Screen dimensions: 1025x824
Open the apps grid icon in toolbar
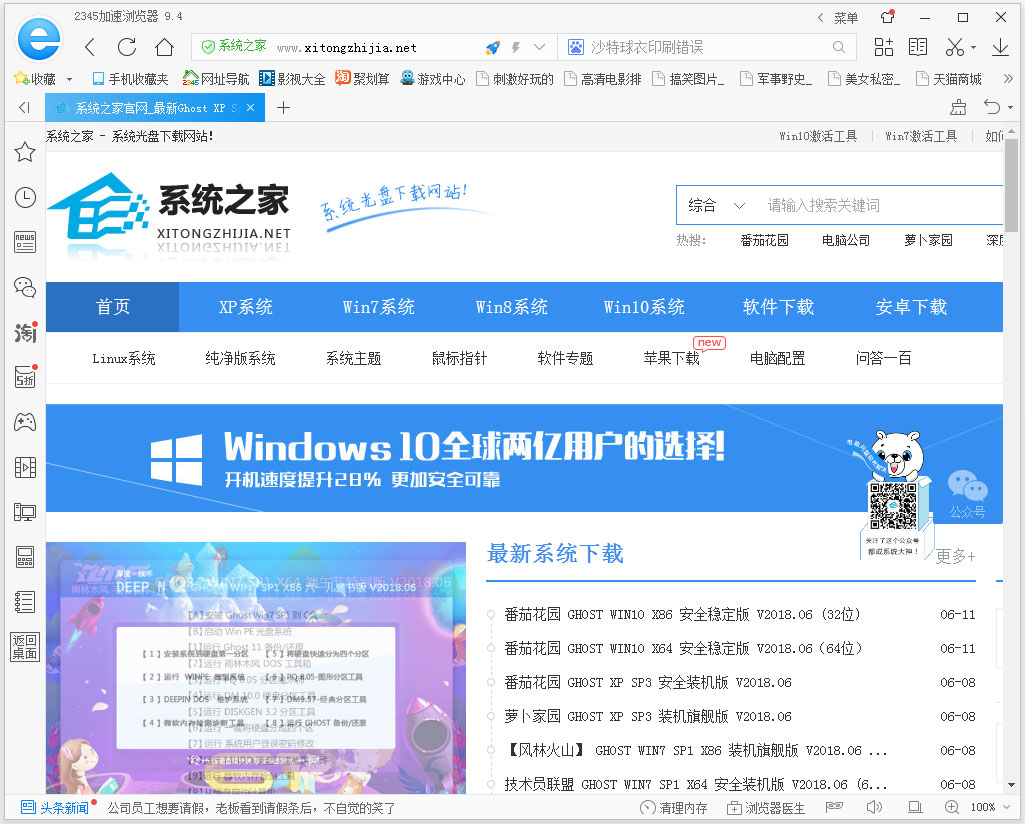coord(883,46)
